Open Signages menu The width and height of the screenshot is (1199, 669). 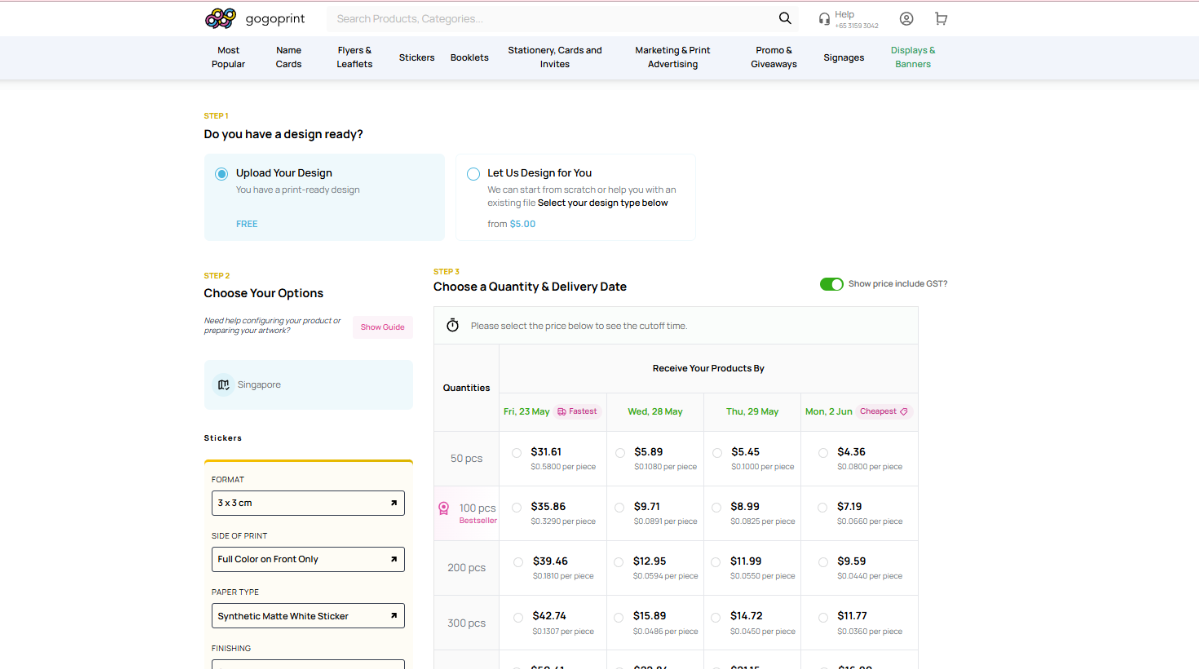click(843, 58)
